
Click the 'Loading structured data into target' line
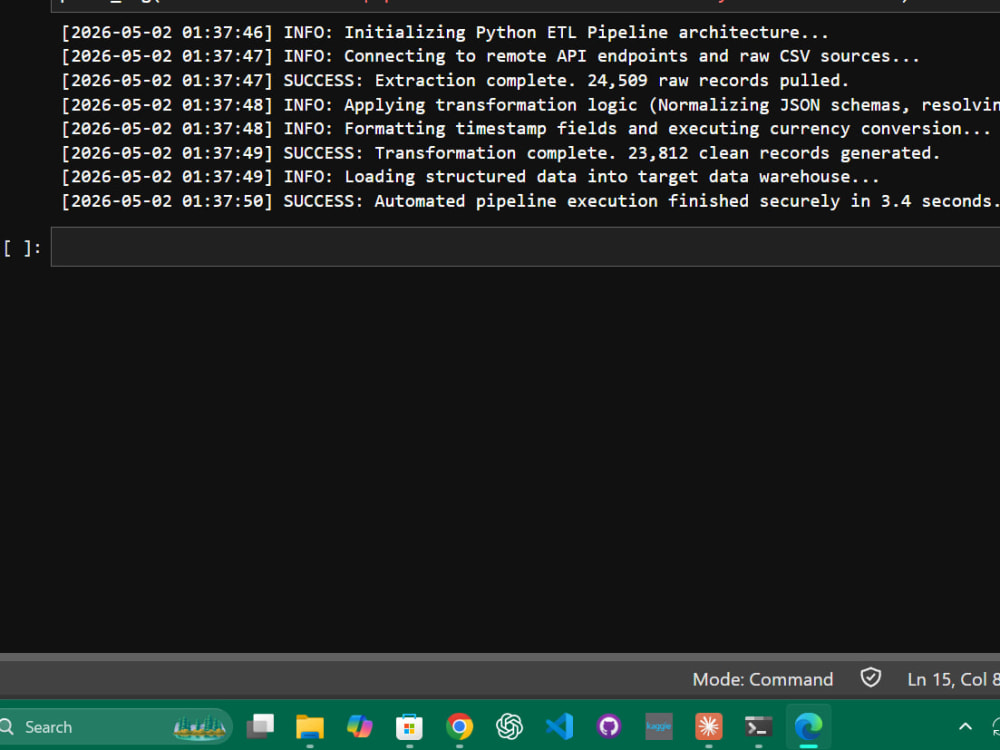[470, 177]
